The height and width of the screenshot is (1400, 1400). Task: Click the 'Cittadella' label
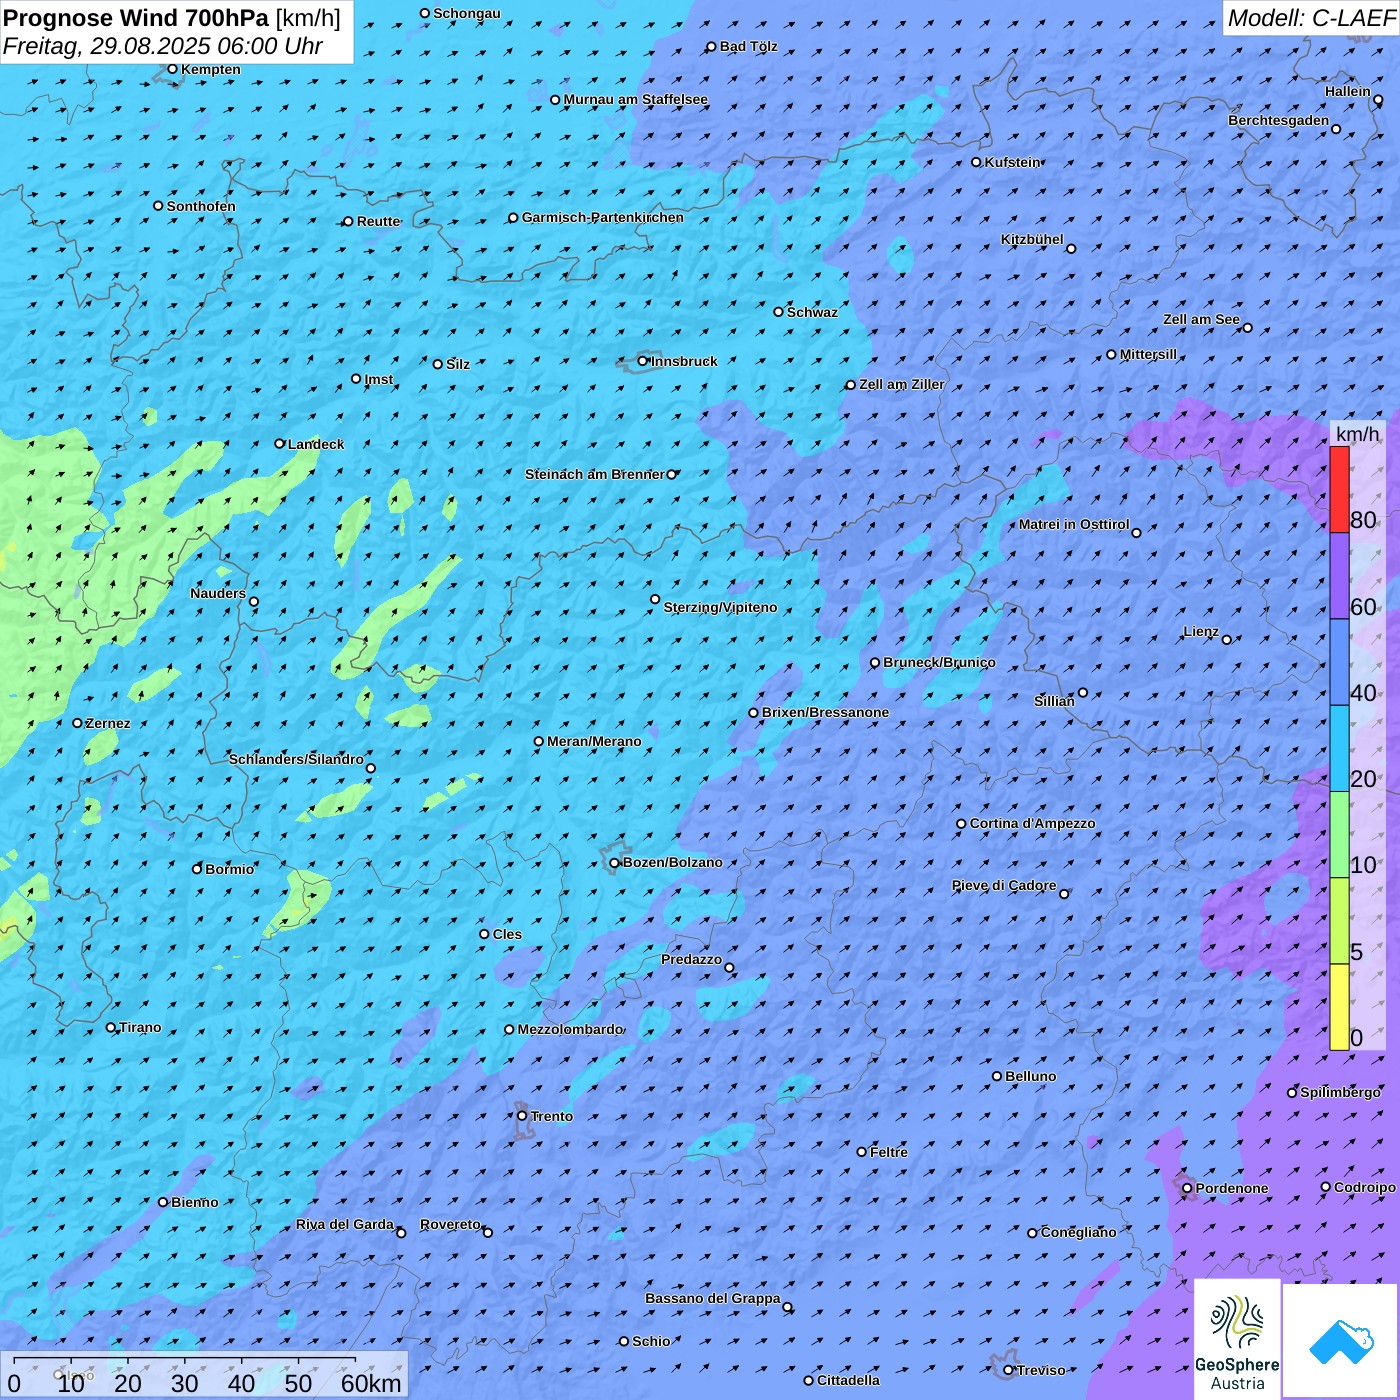849,1380
